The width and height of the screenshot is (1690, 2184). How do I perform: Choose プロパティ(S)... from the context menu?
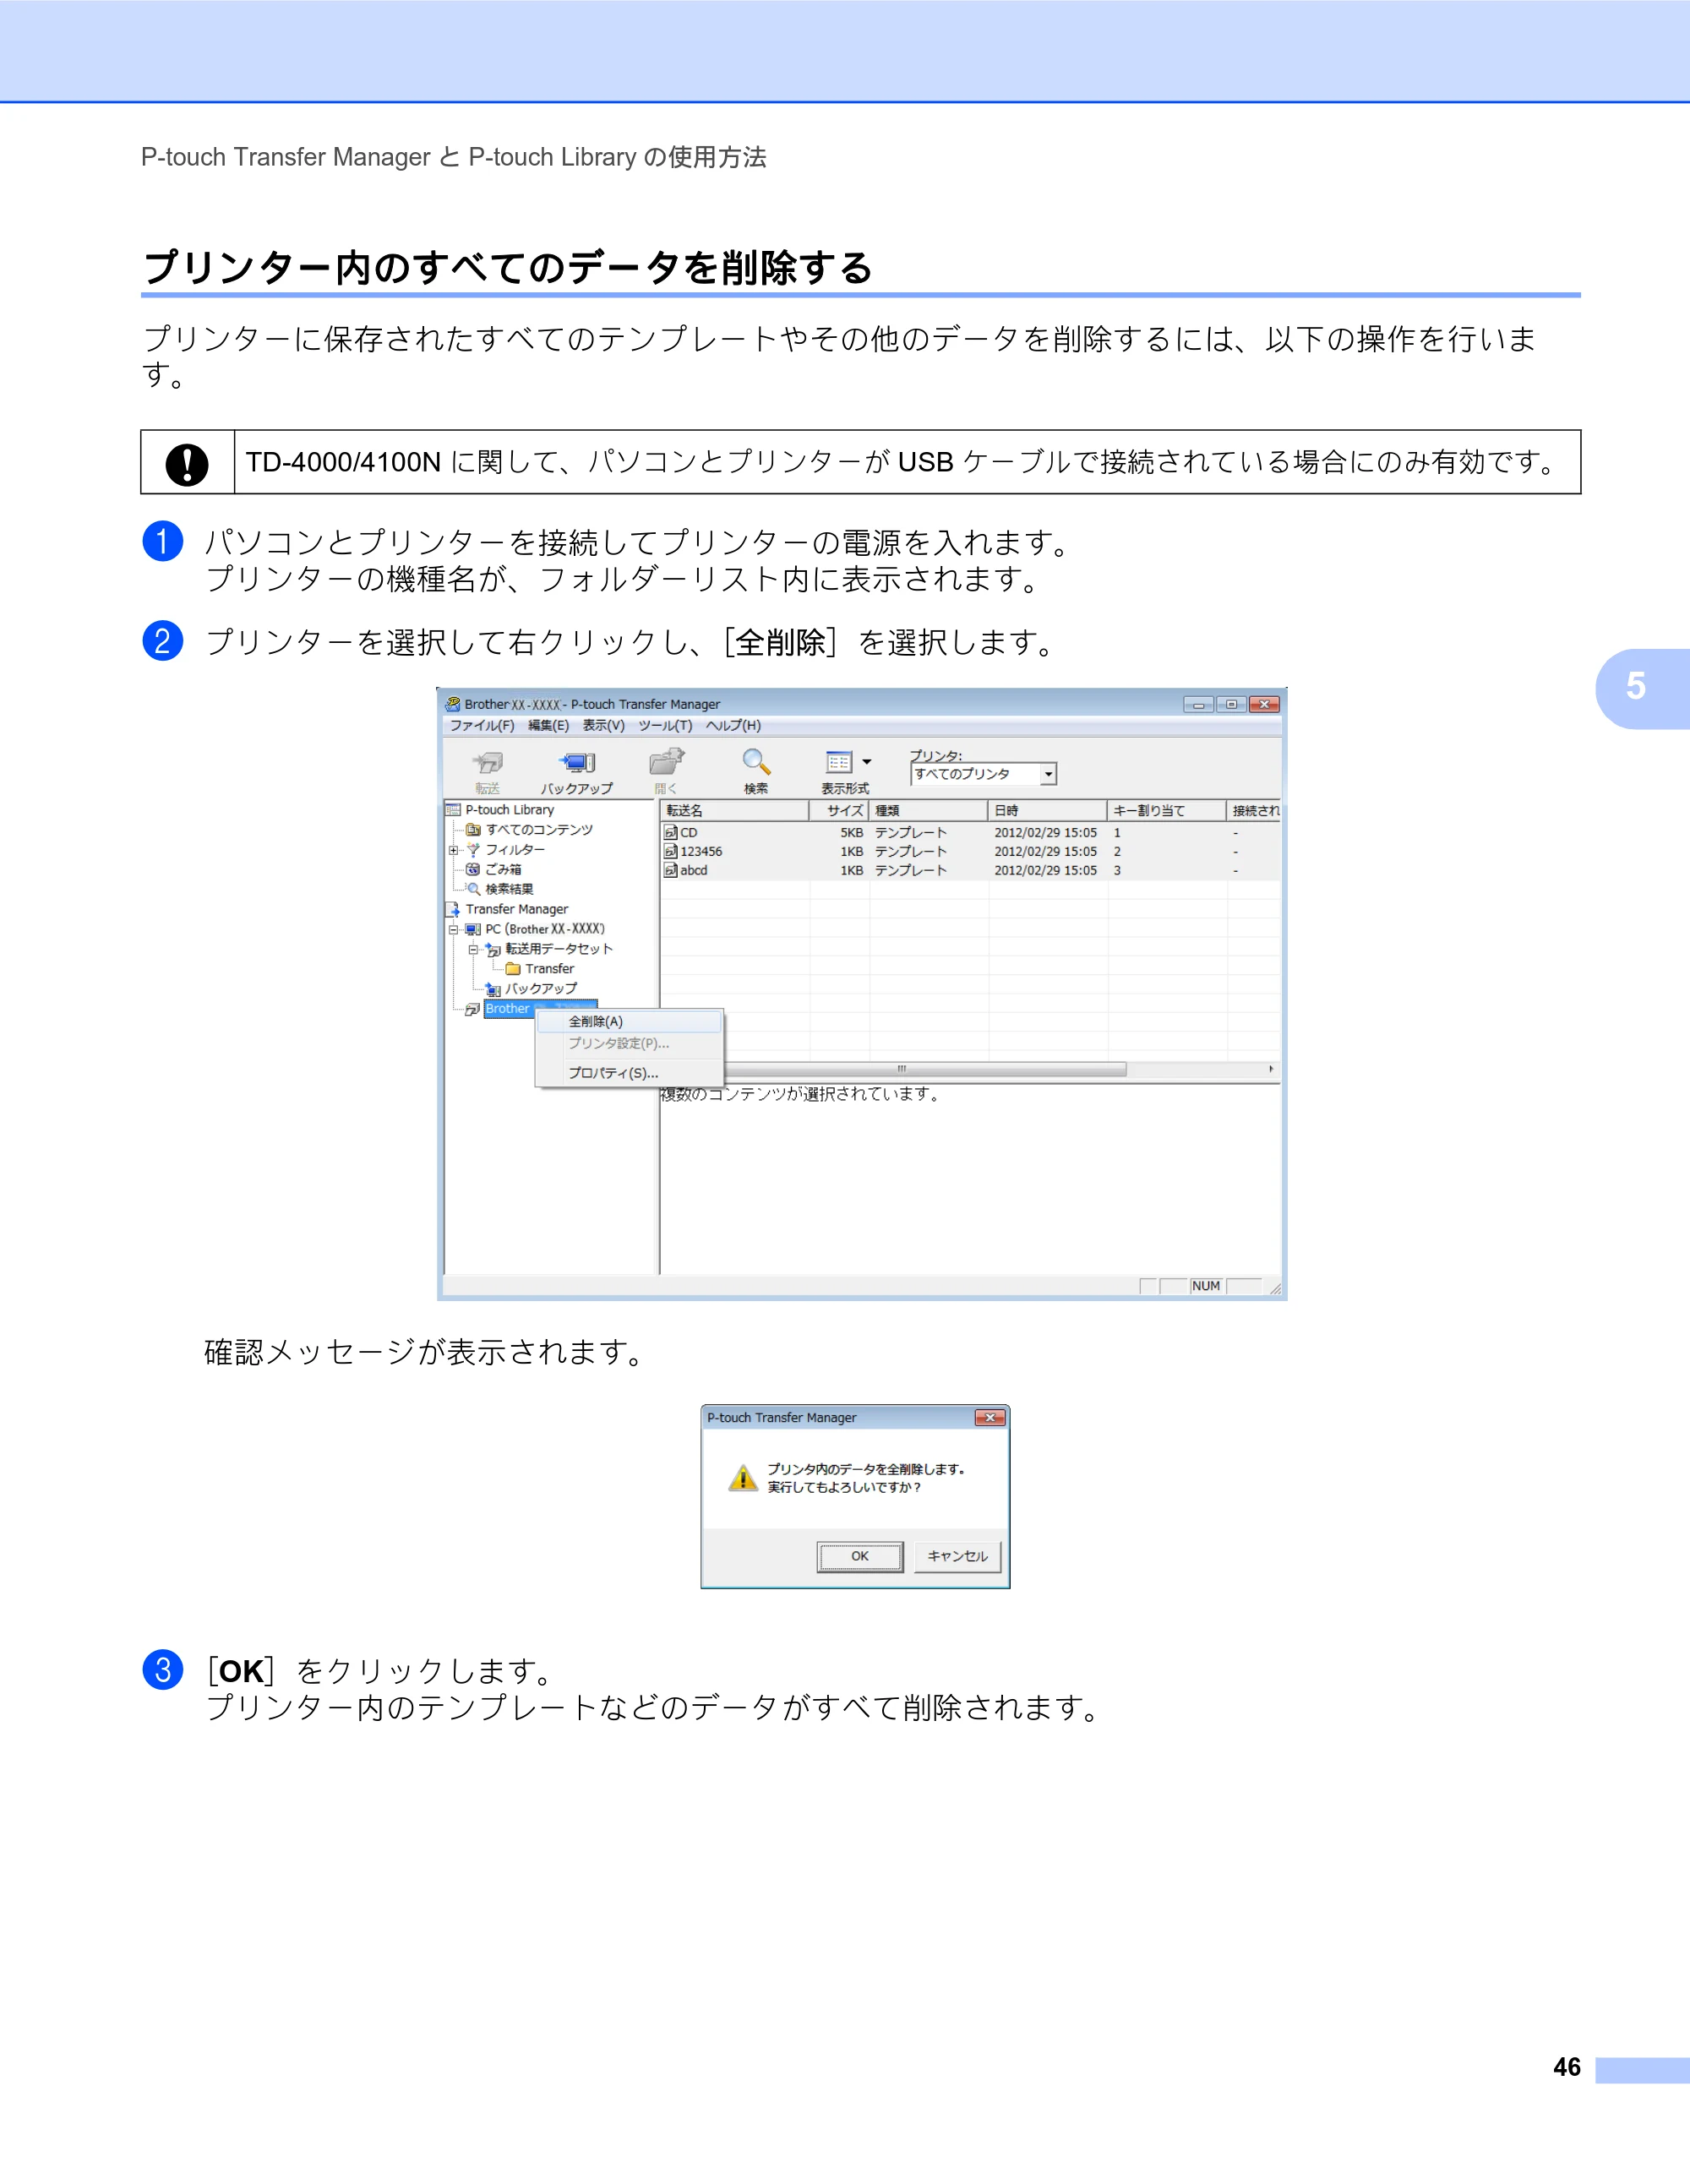(x=629, y=1073)
